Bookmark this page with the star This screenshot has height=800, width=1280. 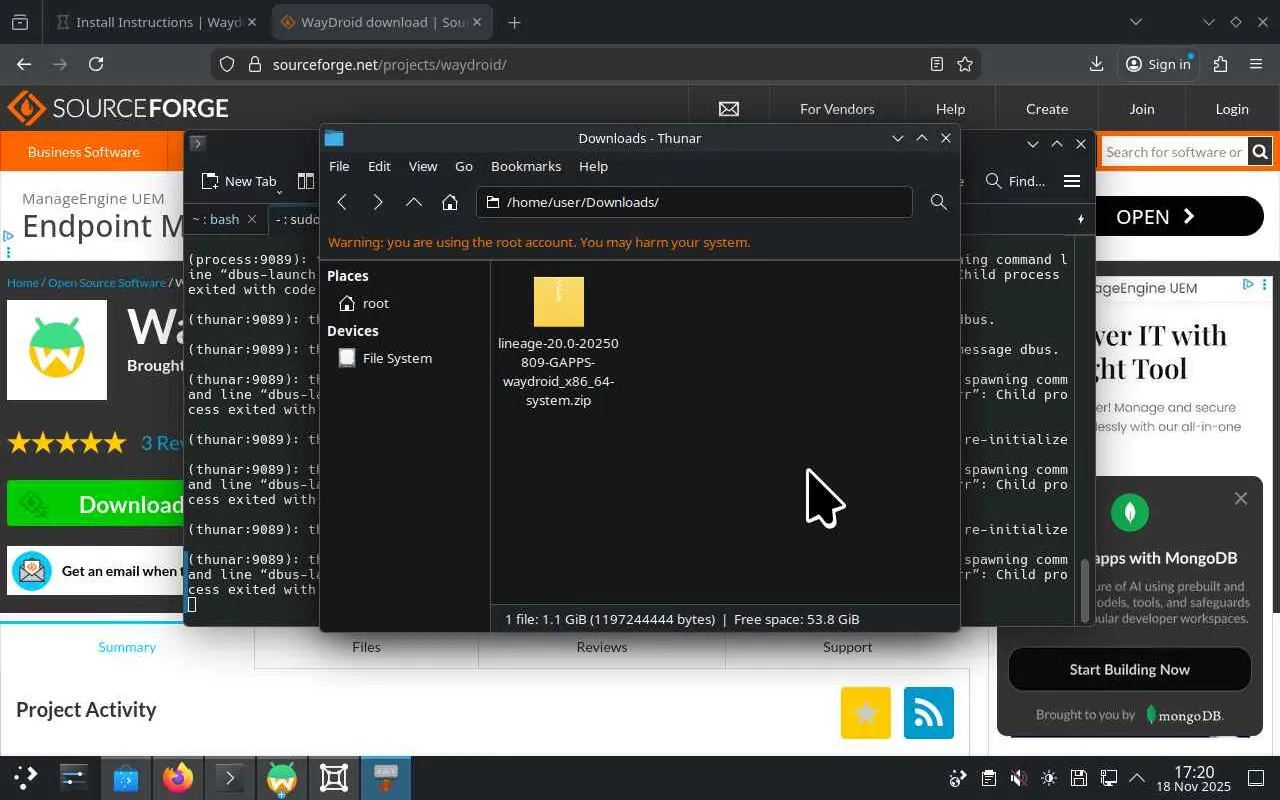tap(965, 64)
